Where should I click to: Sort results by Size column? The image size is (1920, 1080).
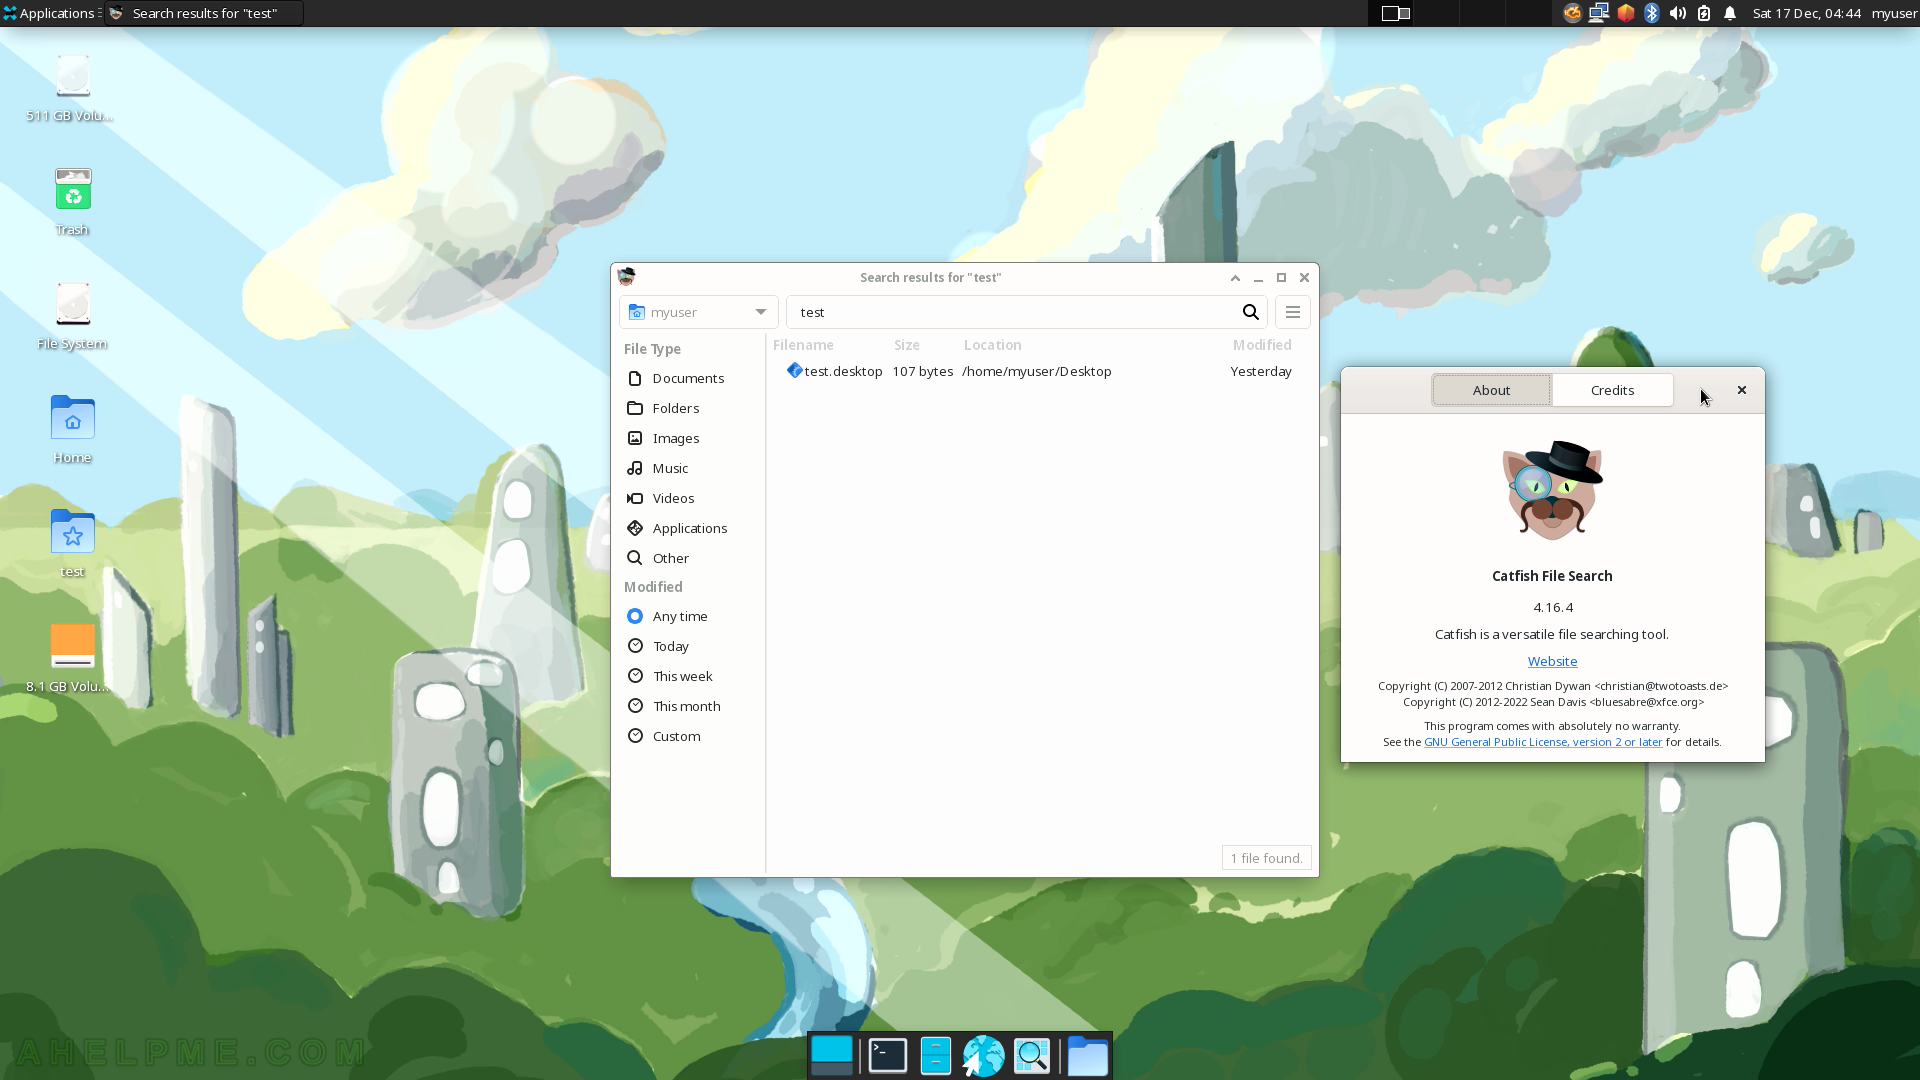pos(907,345)
